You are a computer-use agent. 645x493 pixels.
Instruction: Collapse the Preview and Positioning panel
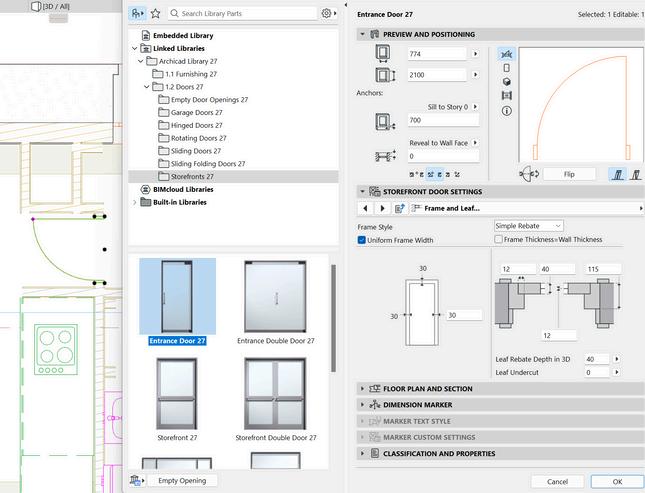click(362, 34)
